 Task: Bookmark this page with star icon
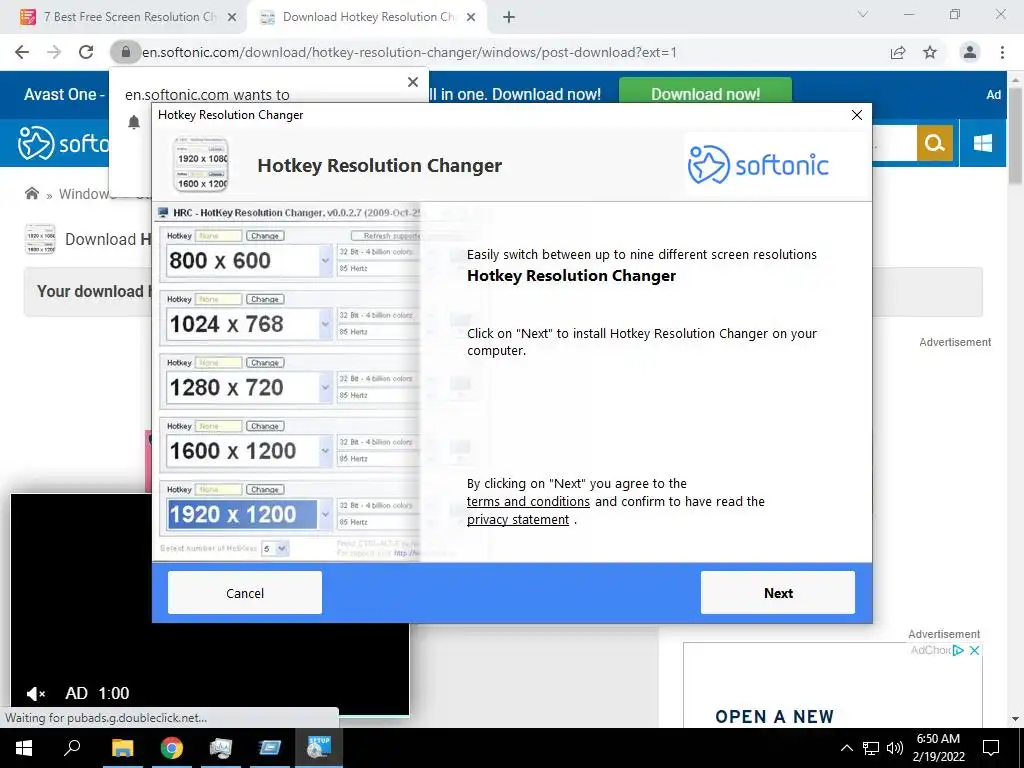pos(930,52)
